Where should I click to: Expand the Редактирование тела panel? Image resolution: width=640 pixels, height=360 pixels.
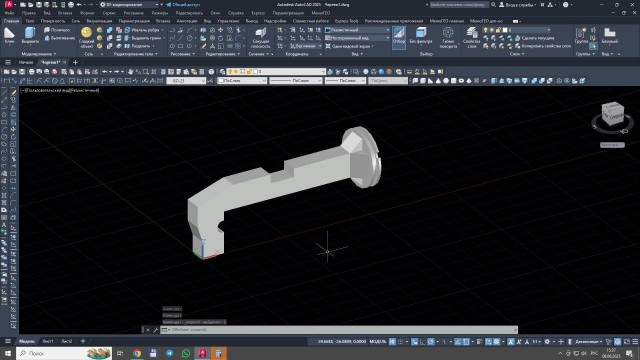135,54
